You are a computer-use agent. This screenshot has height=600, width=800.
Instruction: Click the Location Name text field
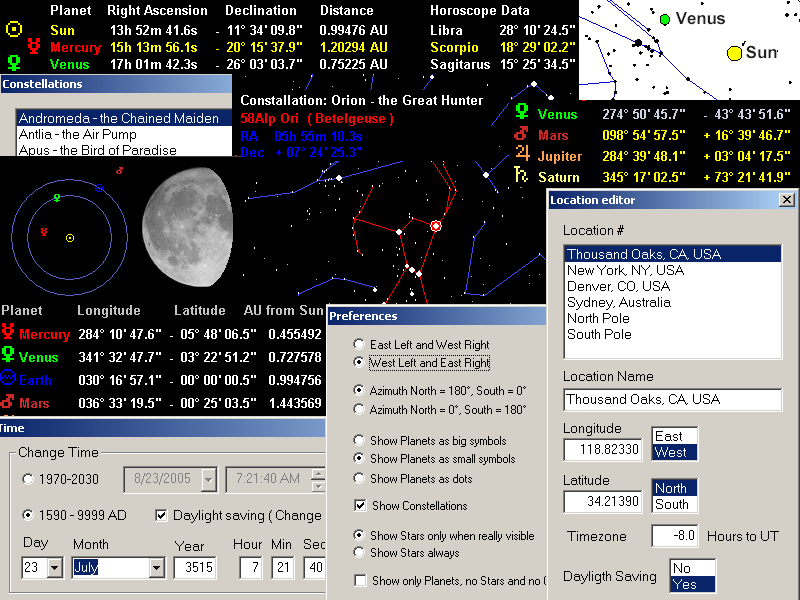click(672, 399)
